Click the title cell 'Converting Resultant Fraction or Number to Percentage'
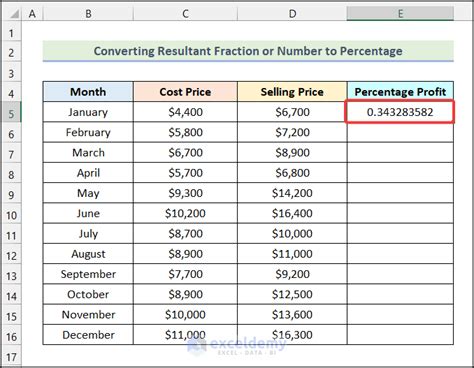The height and width of the screenshot is (368, 474). pyautogui.click(x=248, y=51)
